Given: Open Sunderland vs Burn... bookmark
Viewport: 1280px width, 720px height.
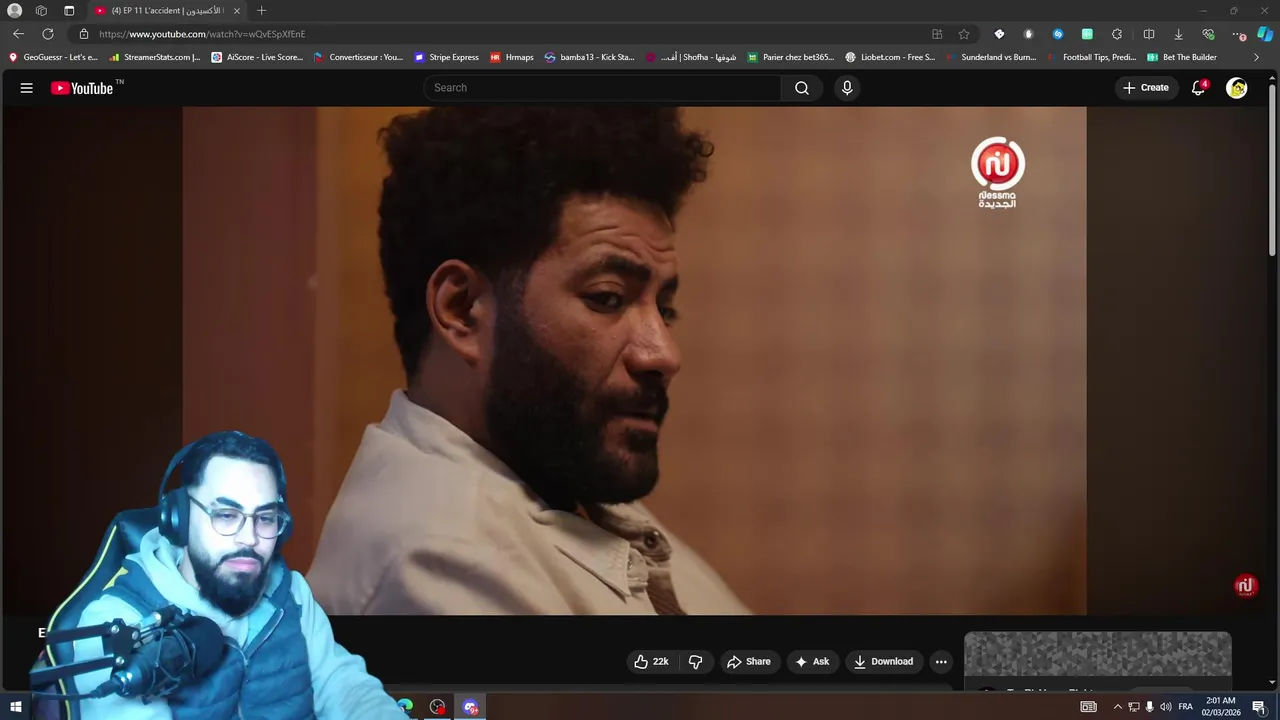Looking at the screenshot, I should pyautogui.click(x=991, y=57).
